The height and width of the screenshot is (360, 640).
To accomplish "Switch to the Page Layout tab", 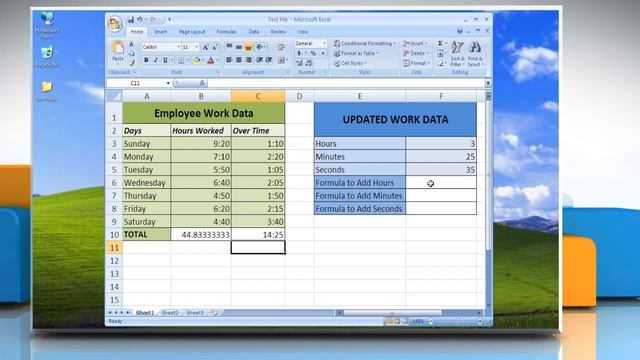I will pos(192,31).
